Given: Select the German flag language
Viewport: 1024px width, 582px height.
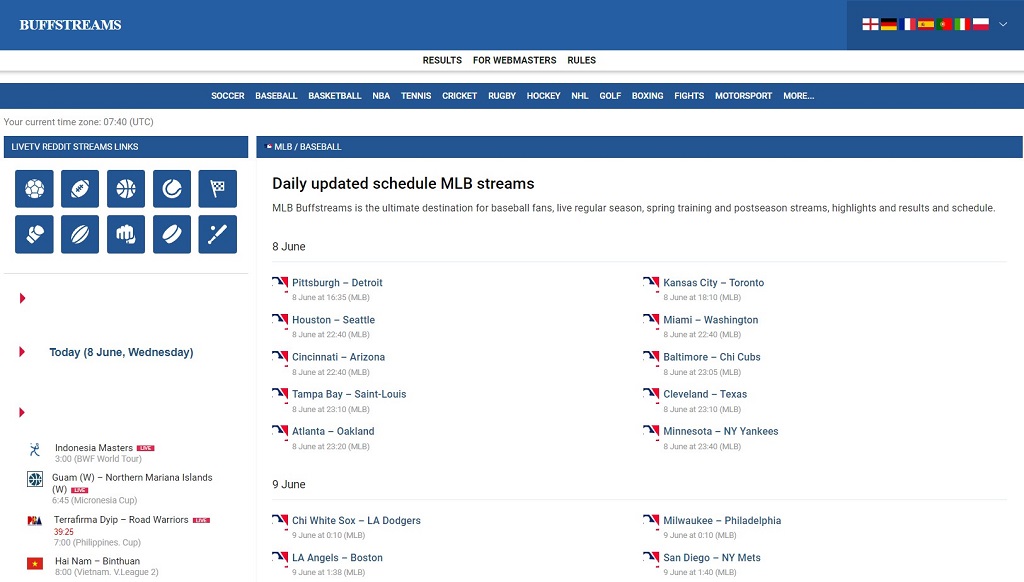Looking at the screenshot, I should (888, 24).
